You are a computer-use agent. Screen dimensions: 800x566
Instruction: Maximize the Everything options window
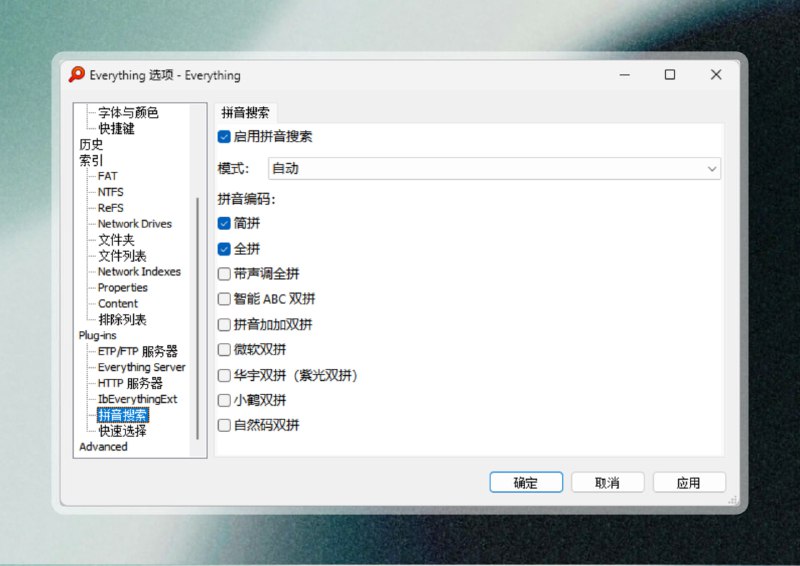click(x=670, y=75)
